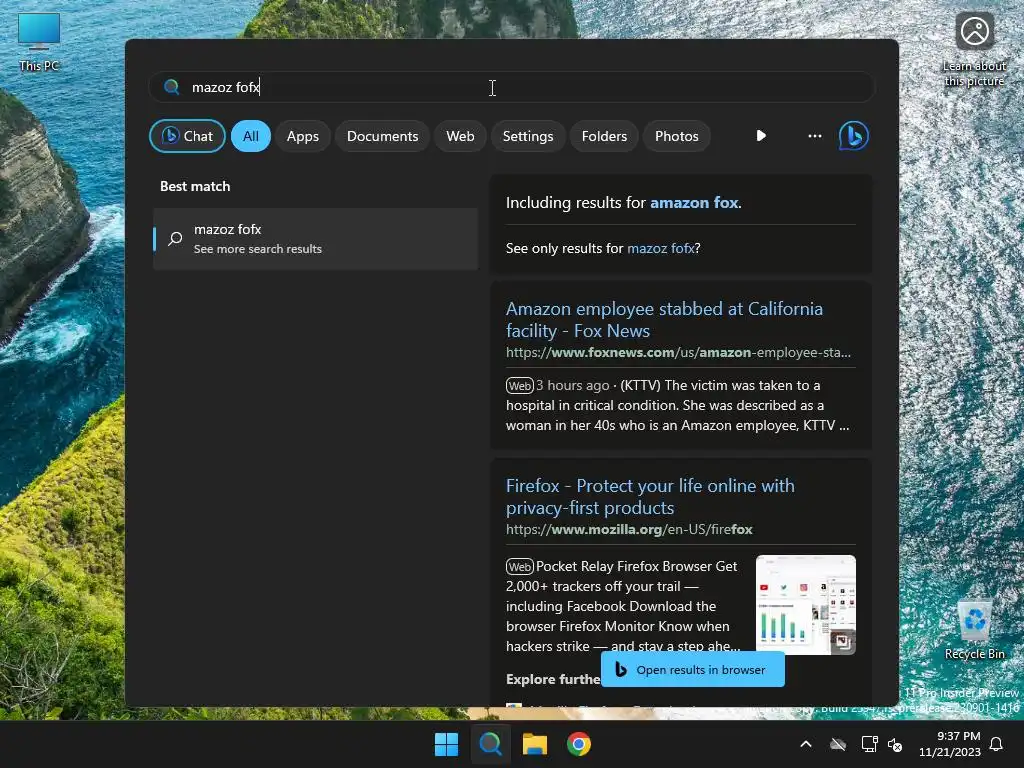Click the taskbar Search icon
1024x768 pixels.
pyautogui.click(x=490, y=744)
